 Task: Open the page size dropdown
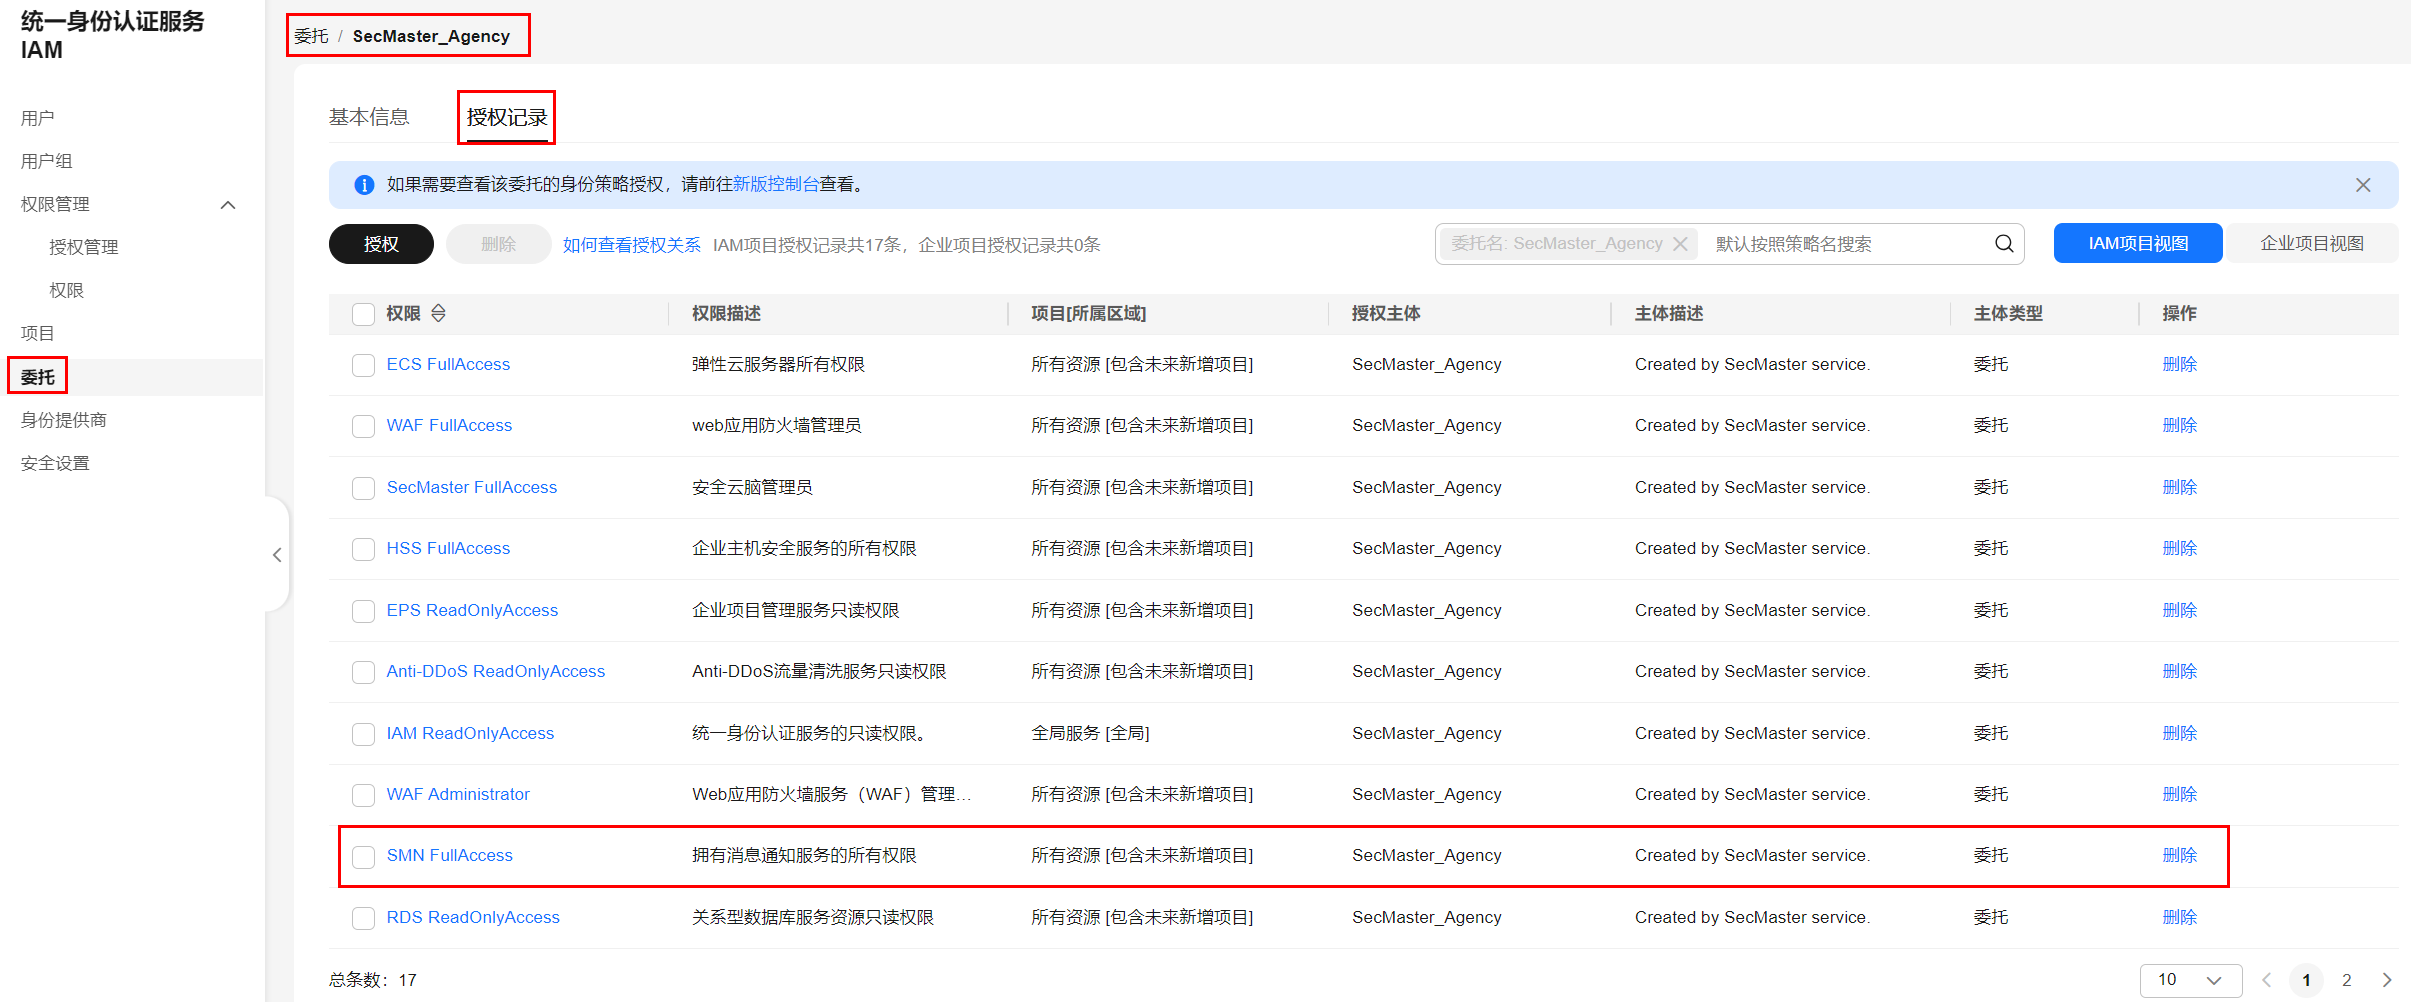tap(2190, 980)
